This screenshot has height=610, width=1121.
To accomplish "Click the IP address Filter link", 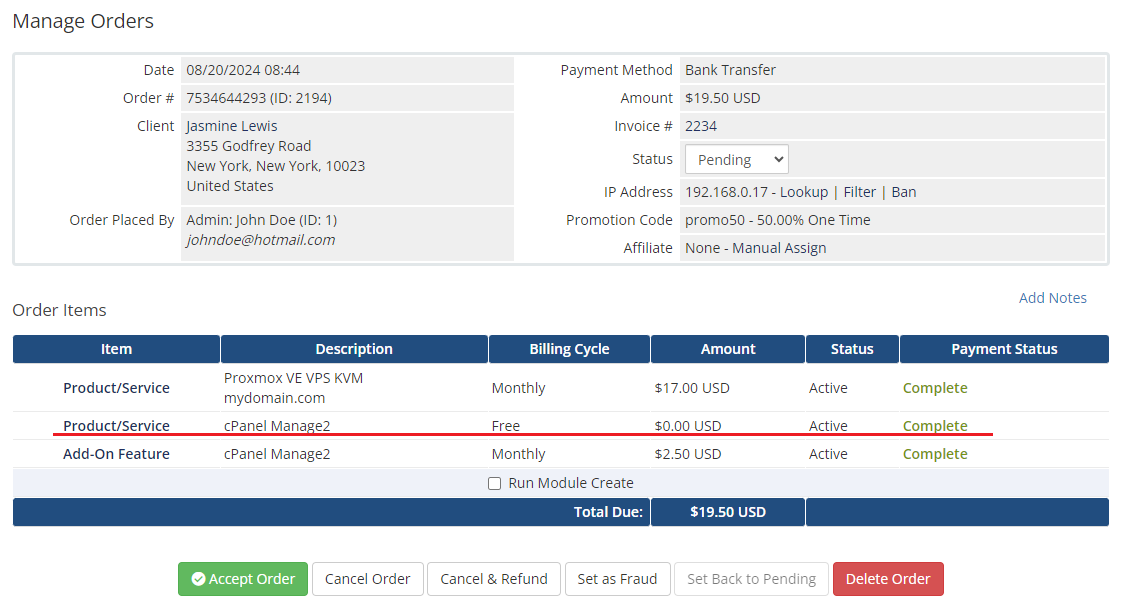I will [859, 192].
